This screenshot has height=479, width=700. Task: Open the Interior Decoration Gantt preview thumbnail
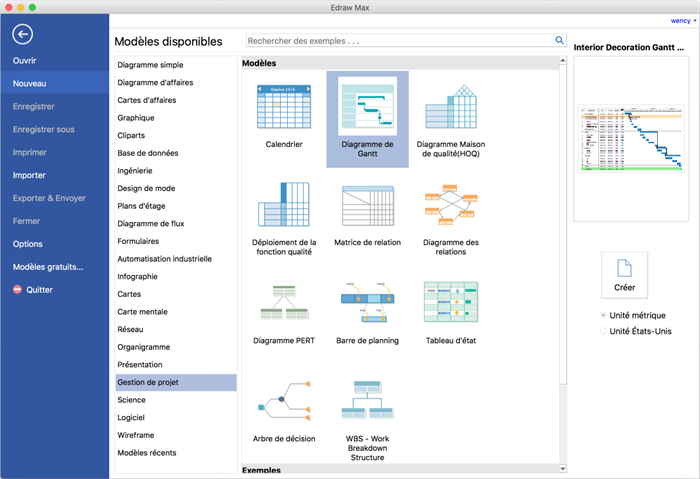[x=631, y=138]
